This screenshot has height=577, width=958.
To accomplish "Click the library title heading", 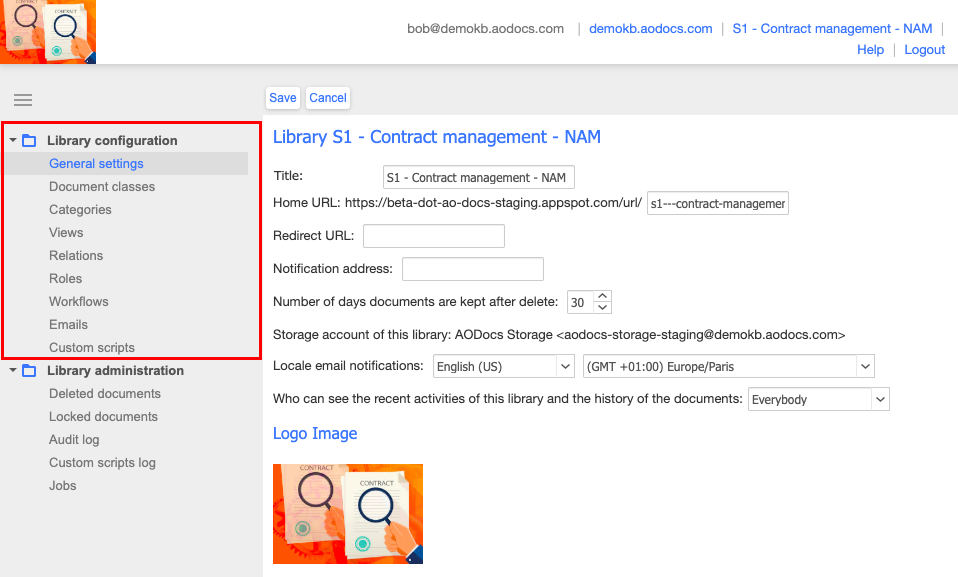I will (x=437, y=137).
